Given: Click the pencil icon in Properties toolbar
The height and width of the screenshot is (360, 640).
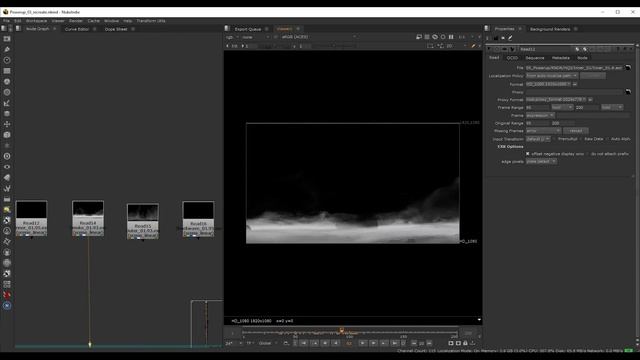Looking at the screenshot, I should [510, 38].
